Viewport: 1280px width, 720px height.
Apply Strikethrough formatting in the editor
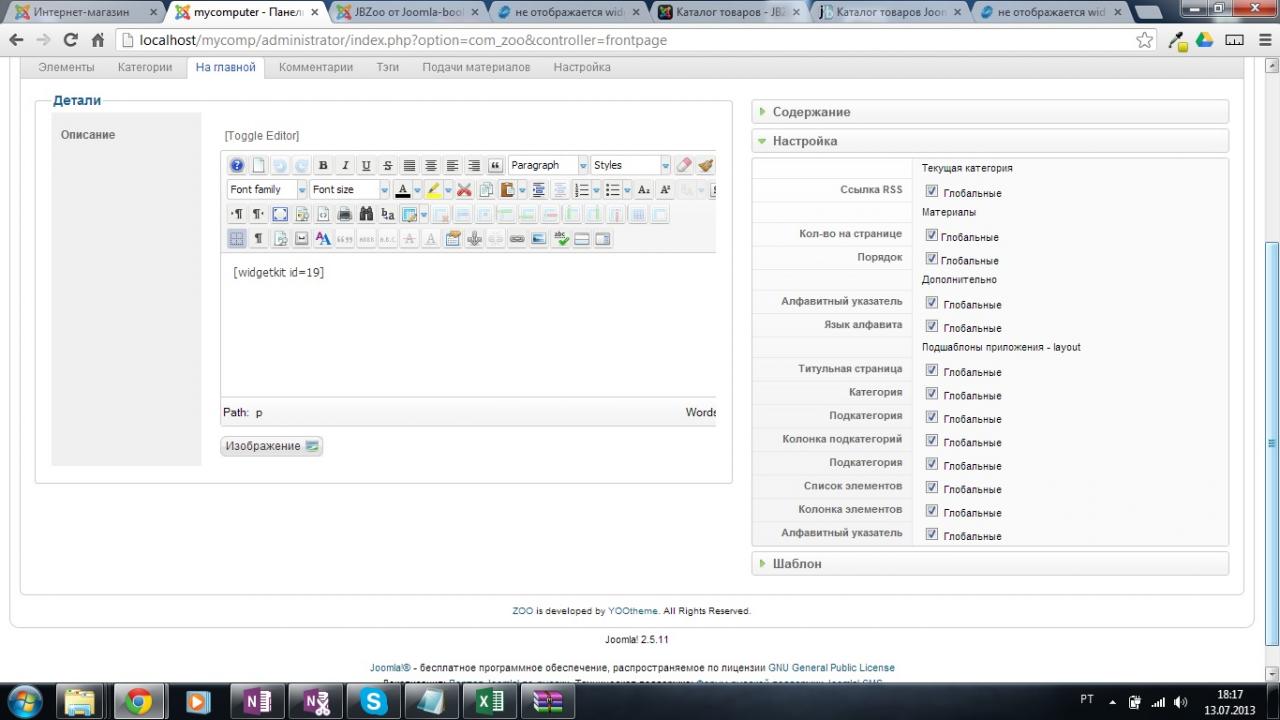pos(388,166)
